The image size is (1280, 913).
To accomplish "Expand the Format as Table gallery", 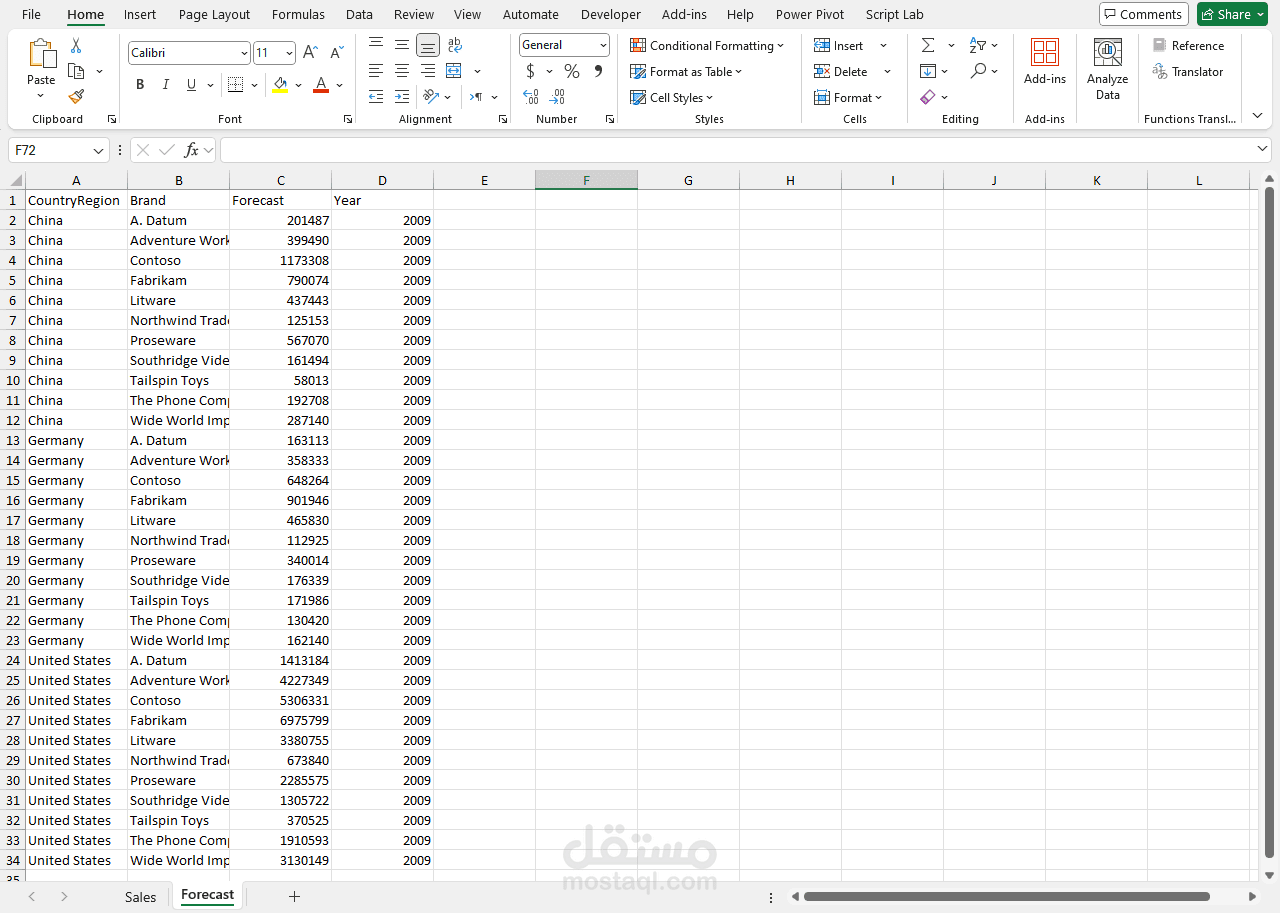I will click(686, 71).
